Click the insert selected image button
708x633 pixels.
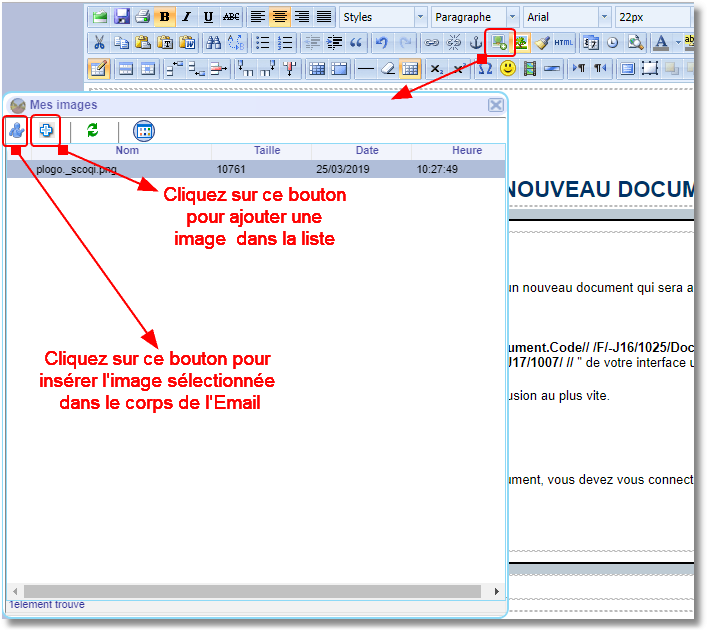point(16,130)
